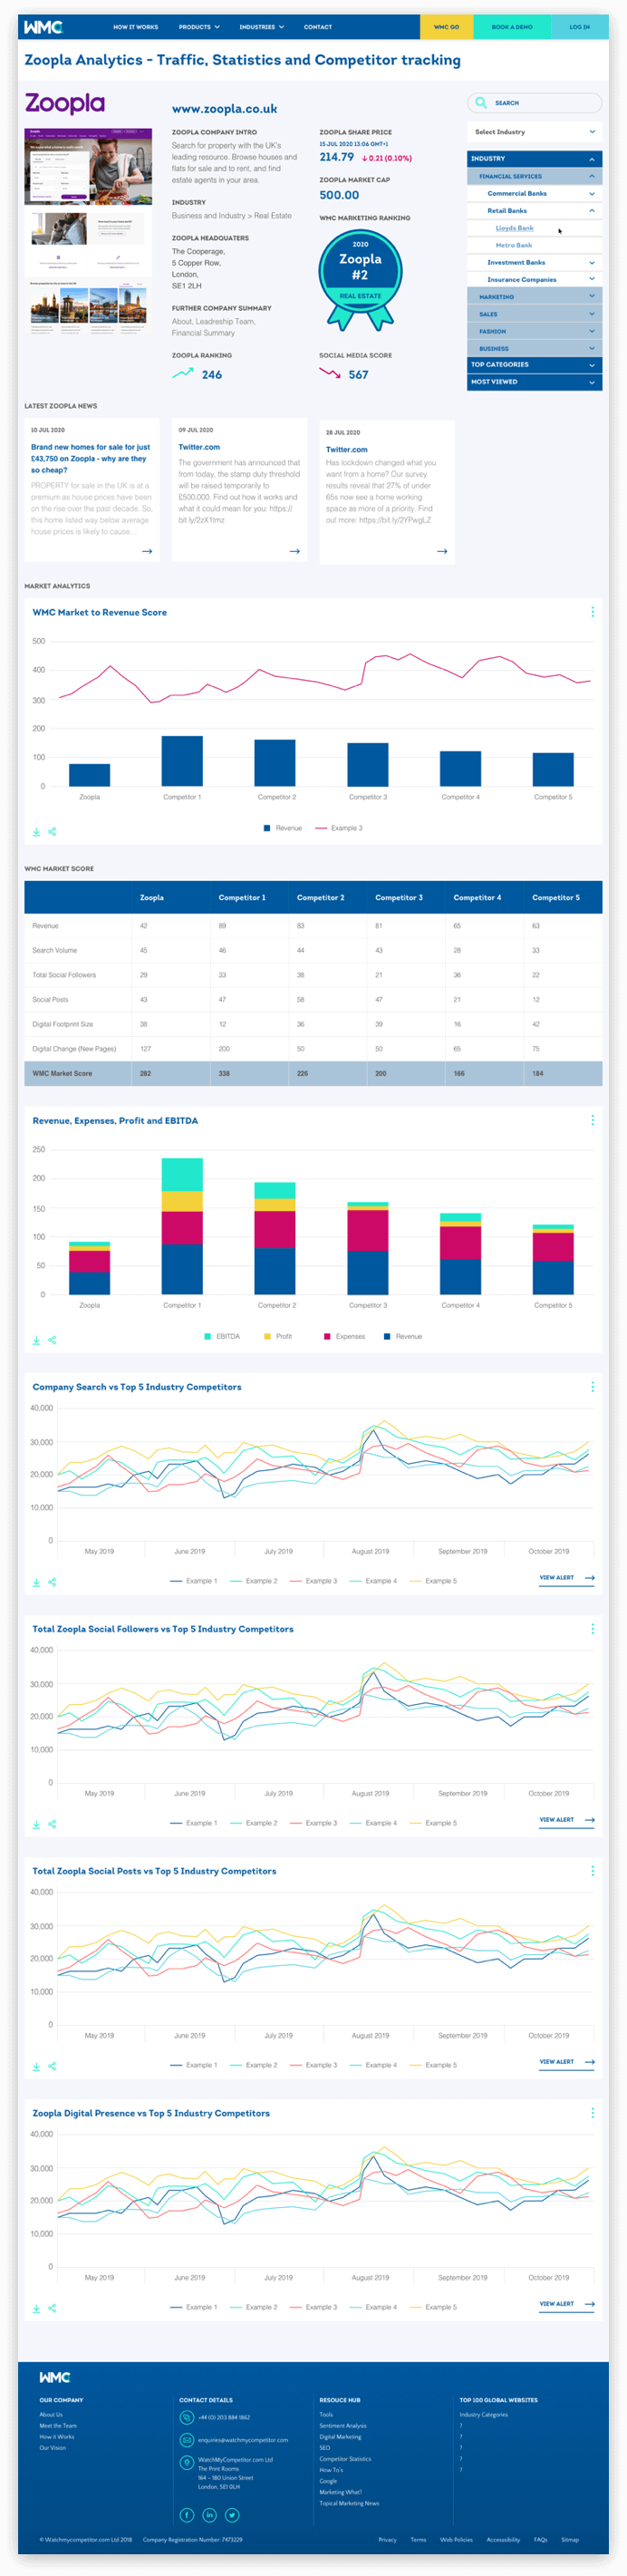
Task: Click the EBITDA legend swatch
Action: pyautogui.click(x=208, y=1336)
